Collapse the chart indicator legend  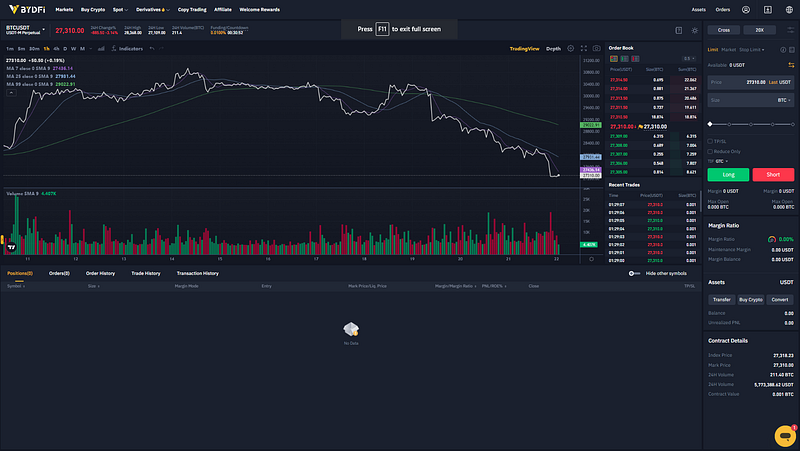[11, 93]
